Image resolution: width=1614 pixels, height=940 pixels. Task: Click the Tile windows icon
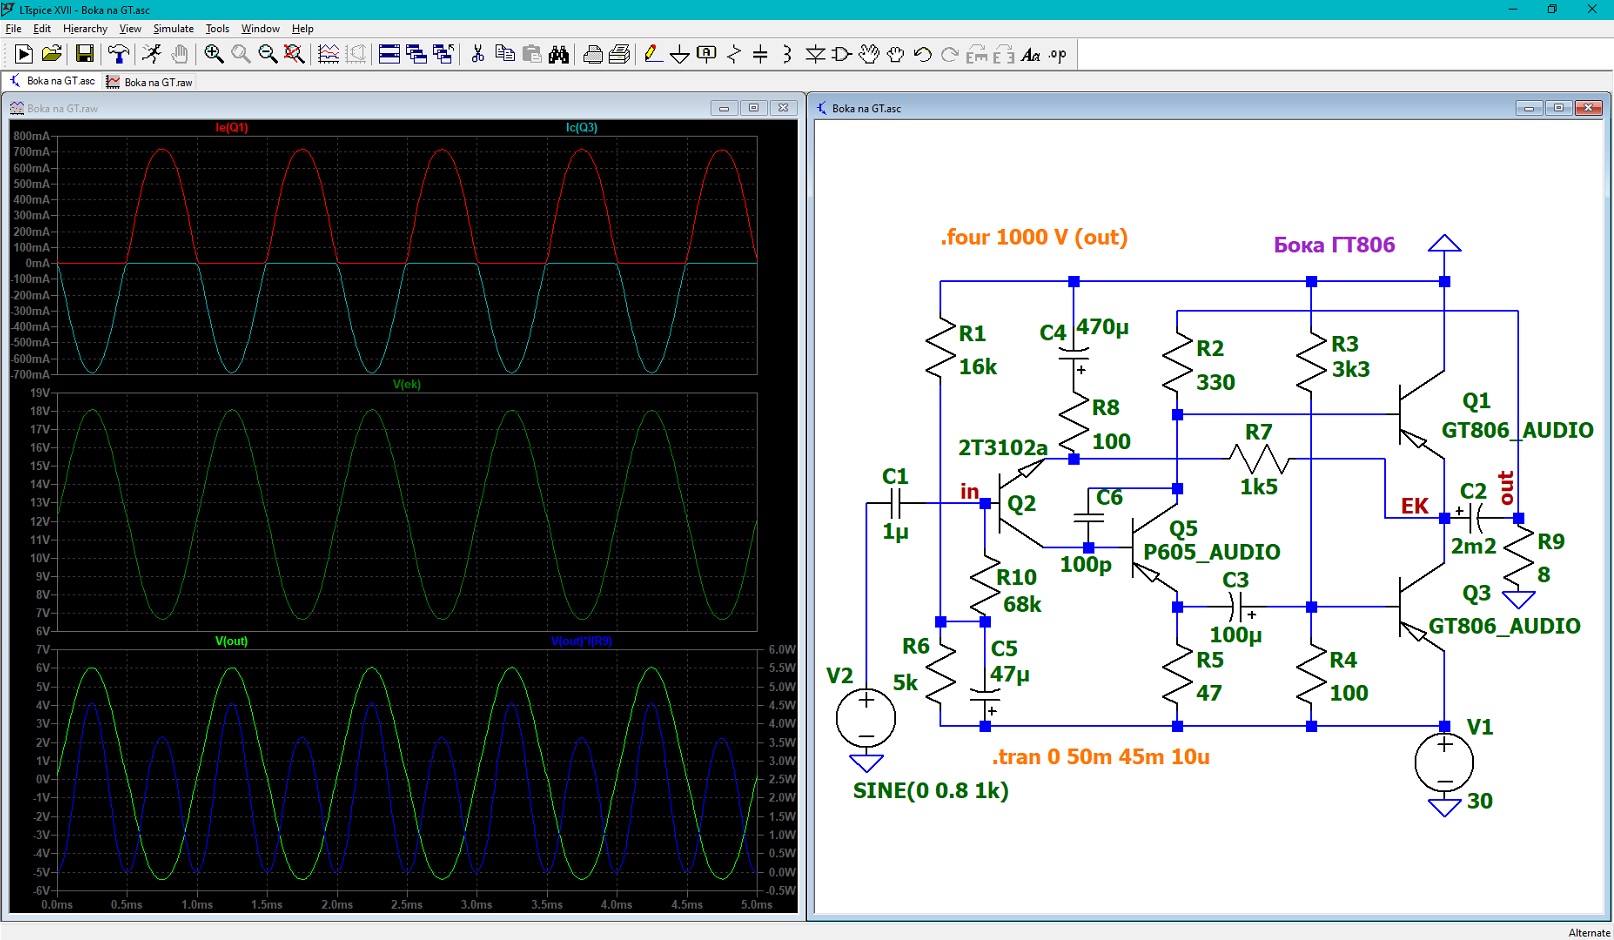point(389,54)
